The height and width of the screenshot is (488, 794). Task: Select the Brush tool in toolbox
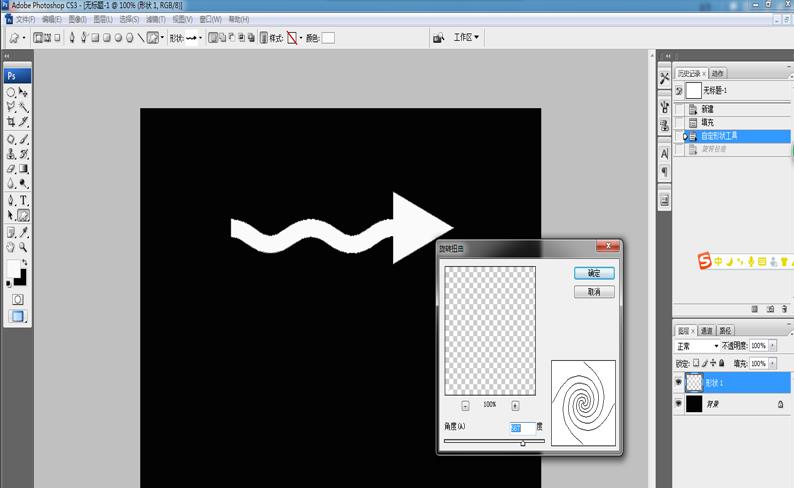(23, 139)
